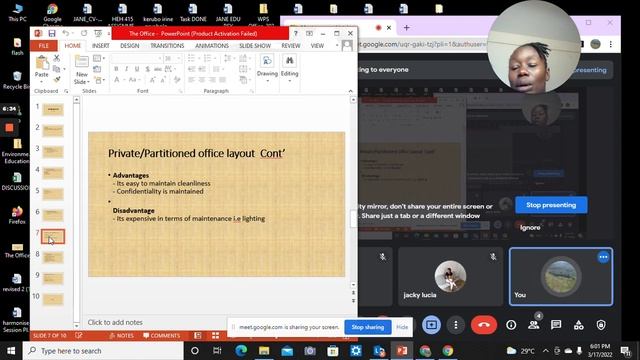Open the font size dropdown

coord(178,58)
